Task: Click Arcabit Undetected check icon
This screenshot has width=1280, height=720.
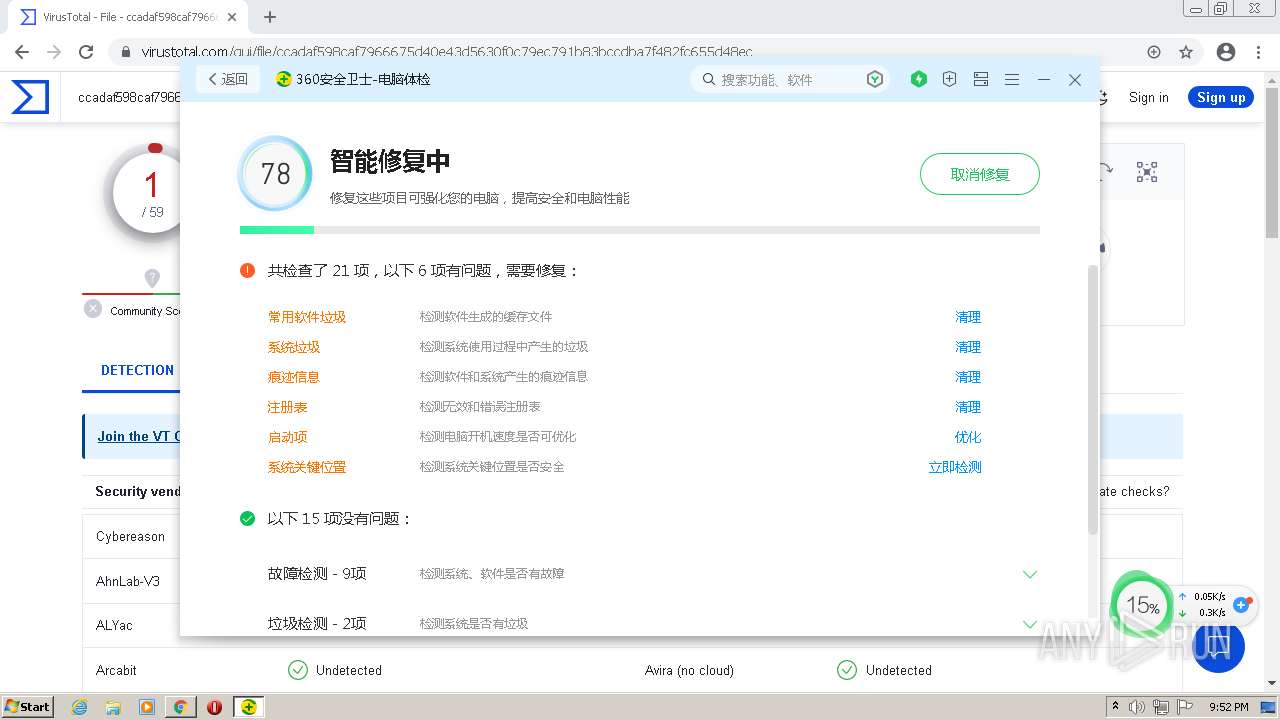Action: tap(297, 670)
